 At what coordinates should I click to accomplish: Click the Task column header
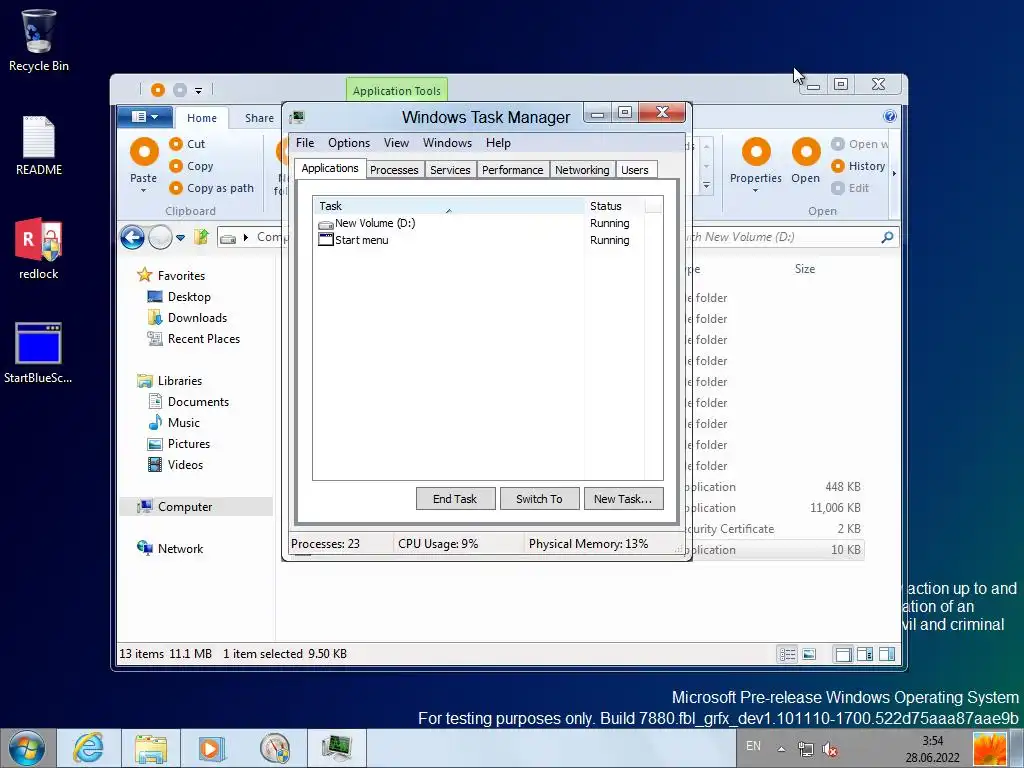pos(449,206)
